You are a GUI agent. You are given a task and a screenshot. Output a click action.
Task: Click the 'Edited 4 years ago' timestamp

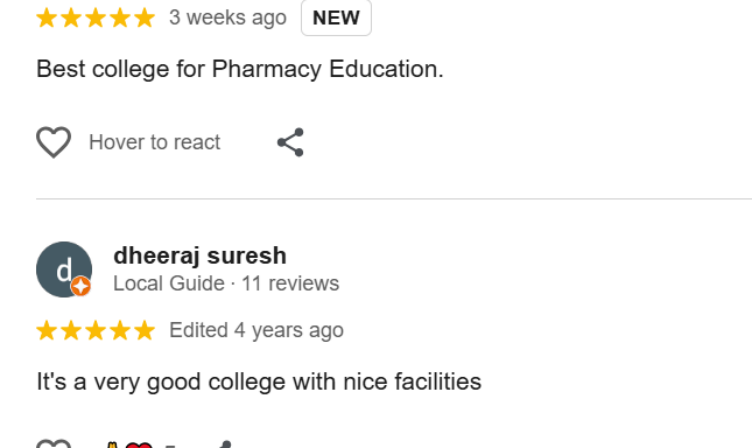(x=256, y=330)
